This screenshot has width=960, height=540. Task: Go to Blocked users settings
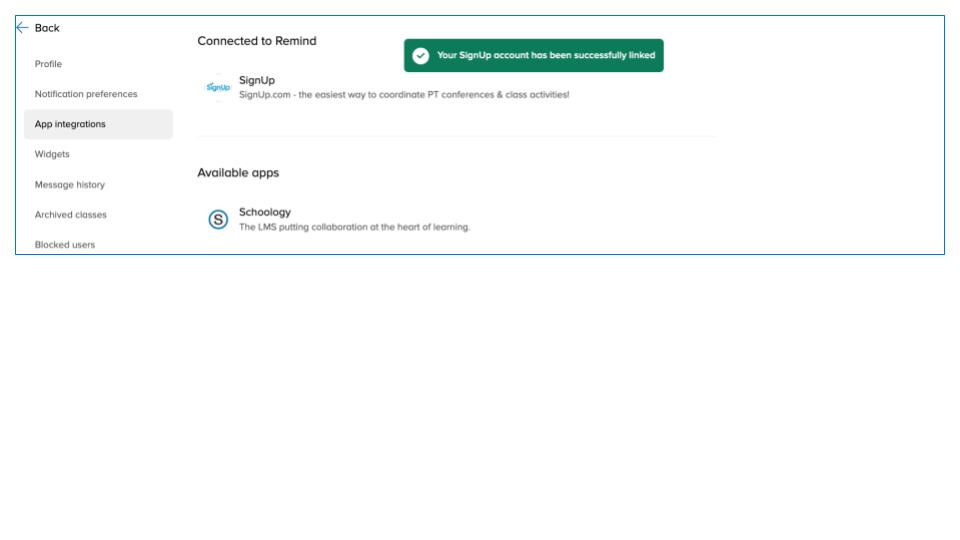[x=65, y=244]
